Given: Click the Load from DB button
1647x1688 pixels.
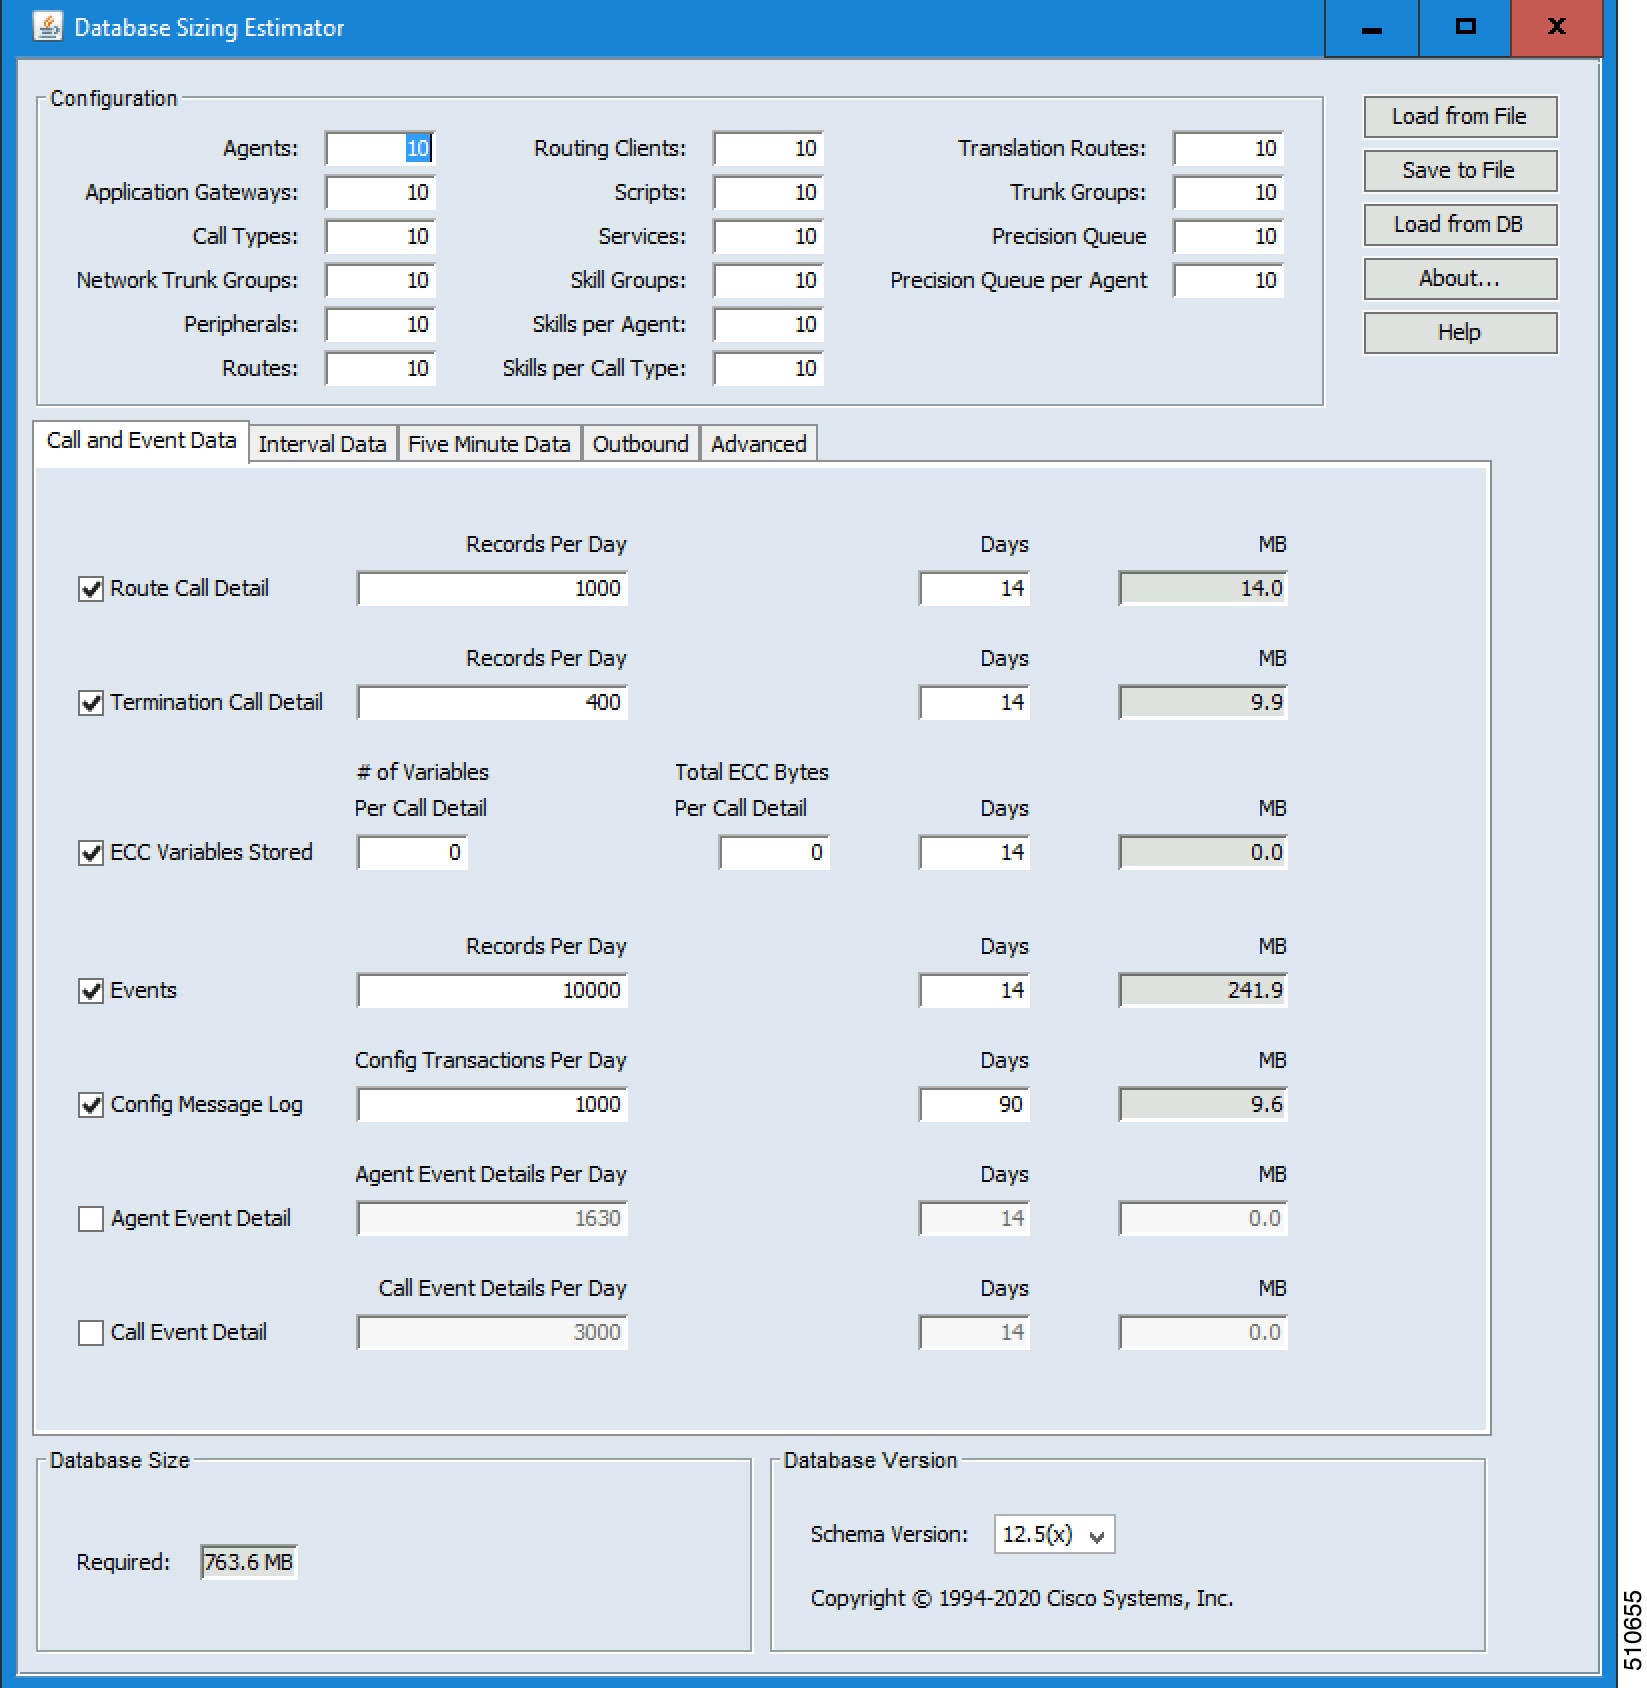Looking at the screenshot, I should point(1460,225).
